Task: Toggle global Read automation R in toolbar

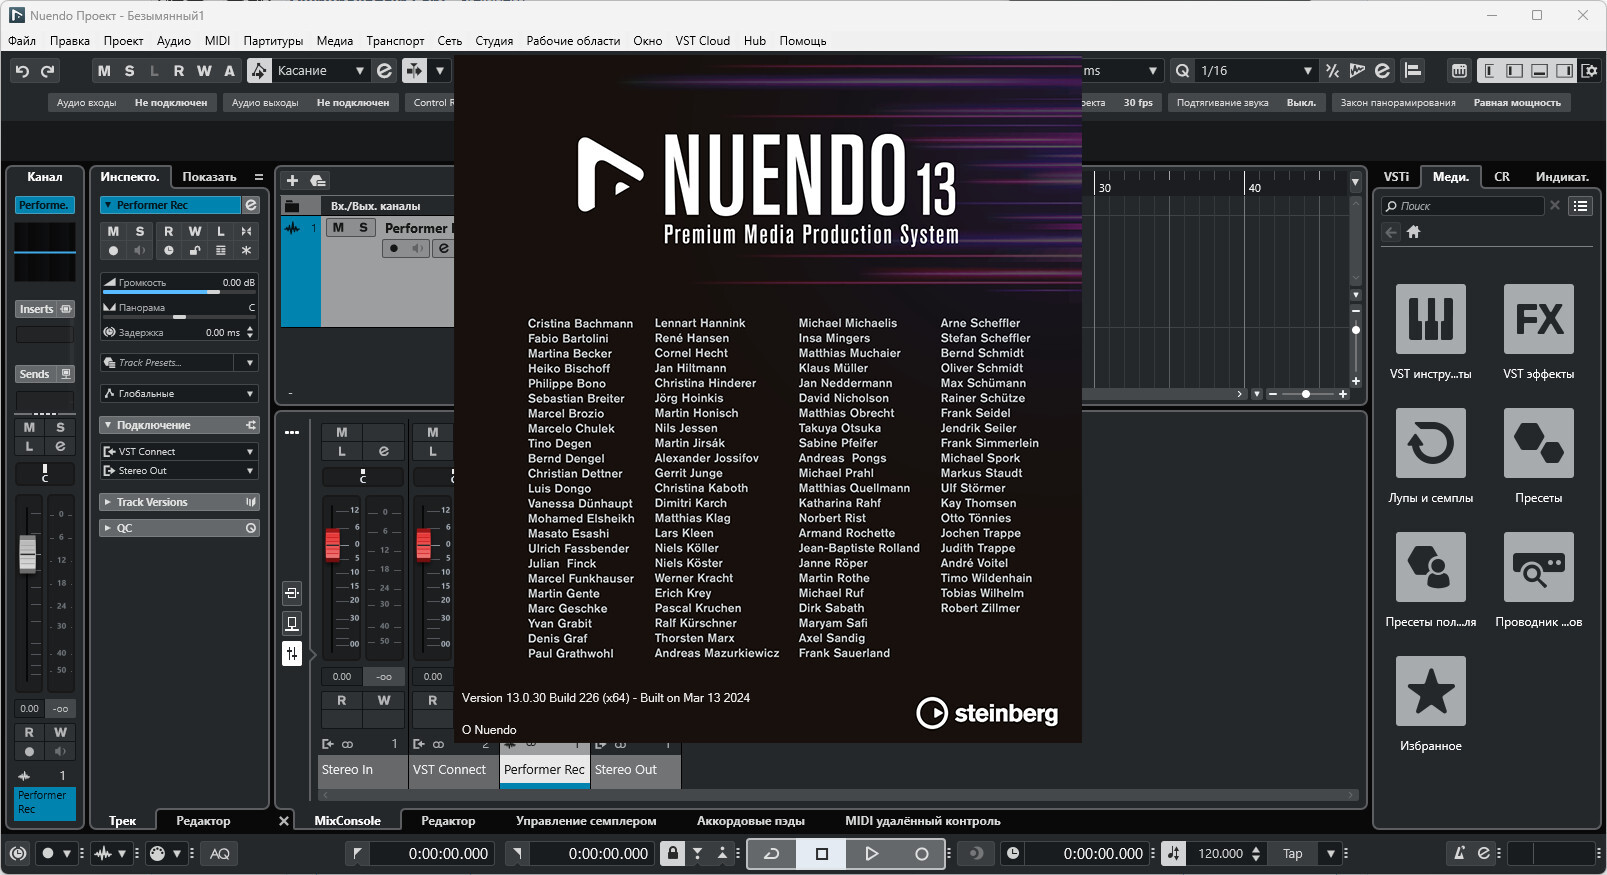Action: click(x=179, y=71)
